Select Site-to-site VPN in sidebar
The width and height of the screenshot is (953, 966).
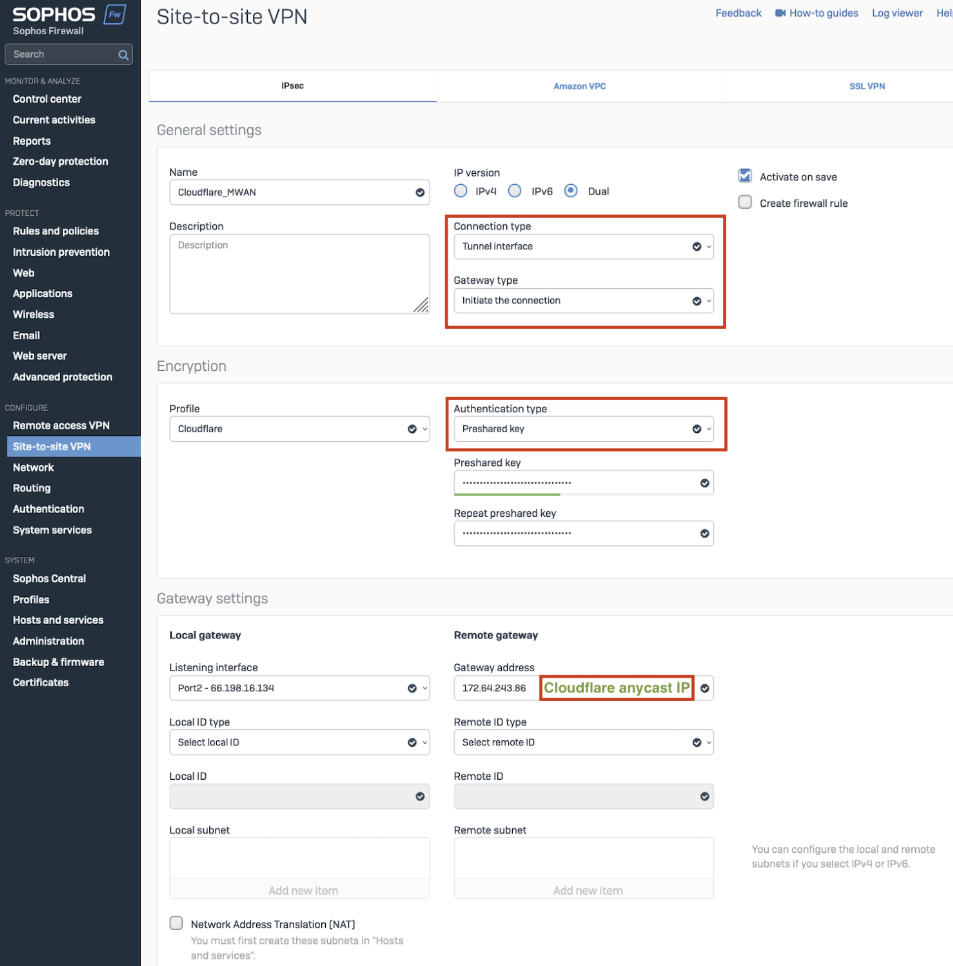tap(73, 447)
